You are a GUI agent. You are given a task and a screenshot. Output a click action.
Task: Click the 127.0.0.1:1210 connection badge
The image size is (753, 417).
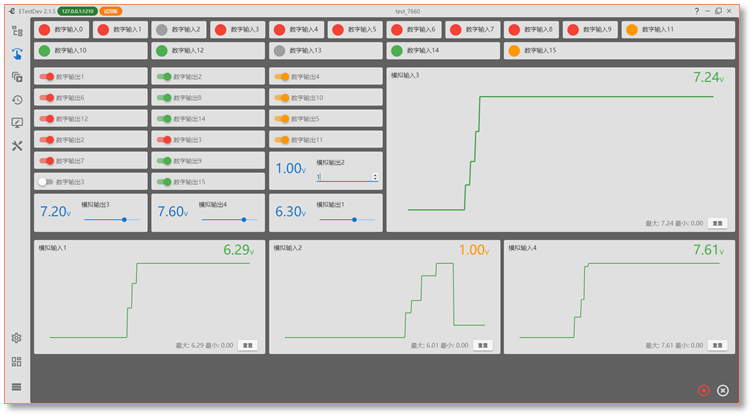(x=78, y=11)
